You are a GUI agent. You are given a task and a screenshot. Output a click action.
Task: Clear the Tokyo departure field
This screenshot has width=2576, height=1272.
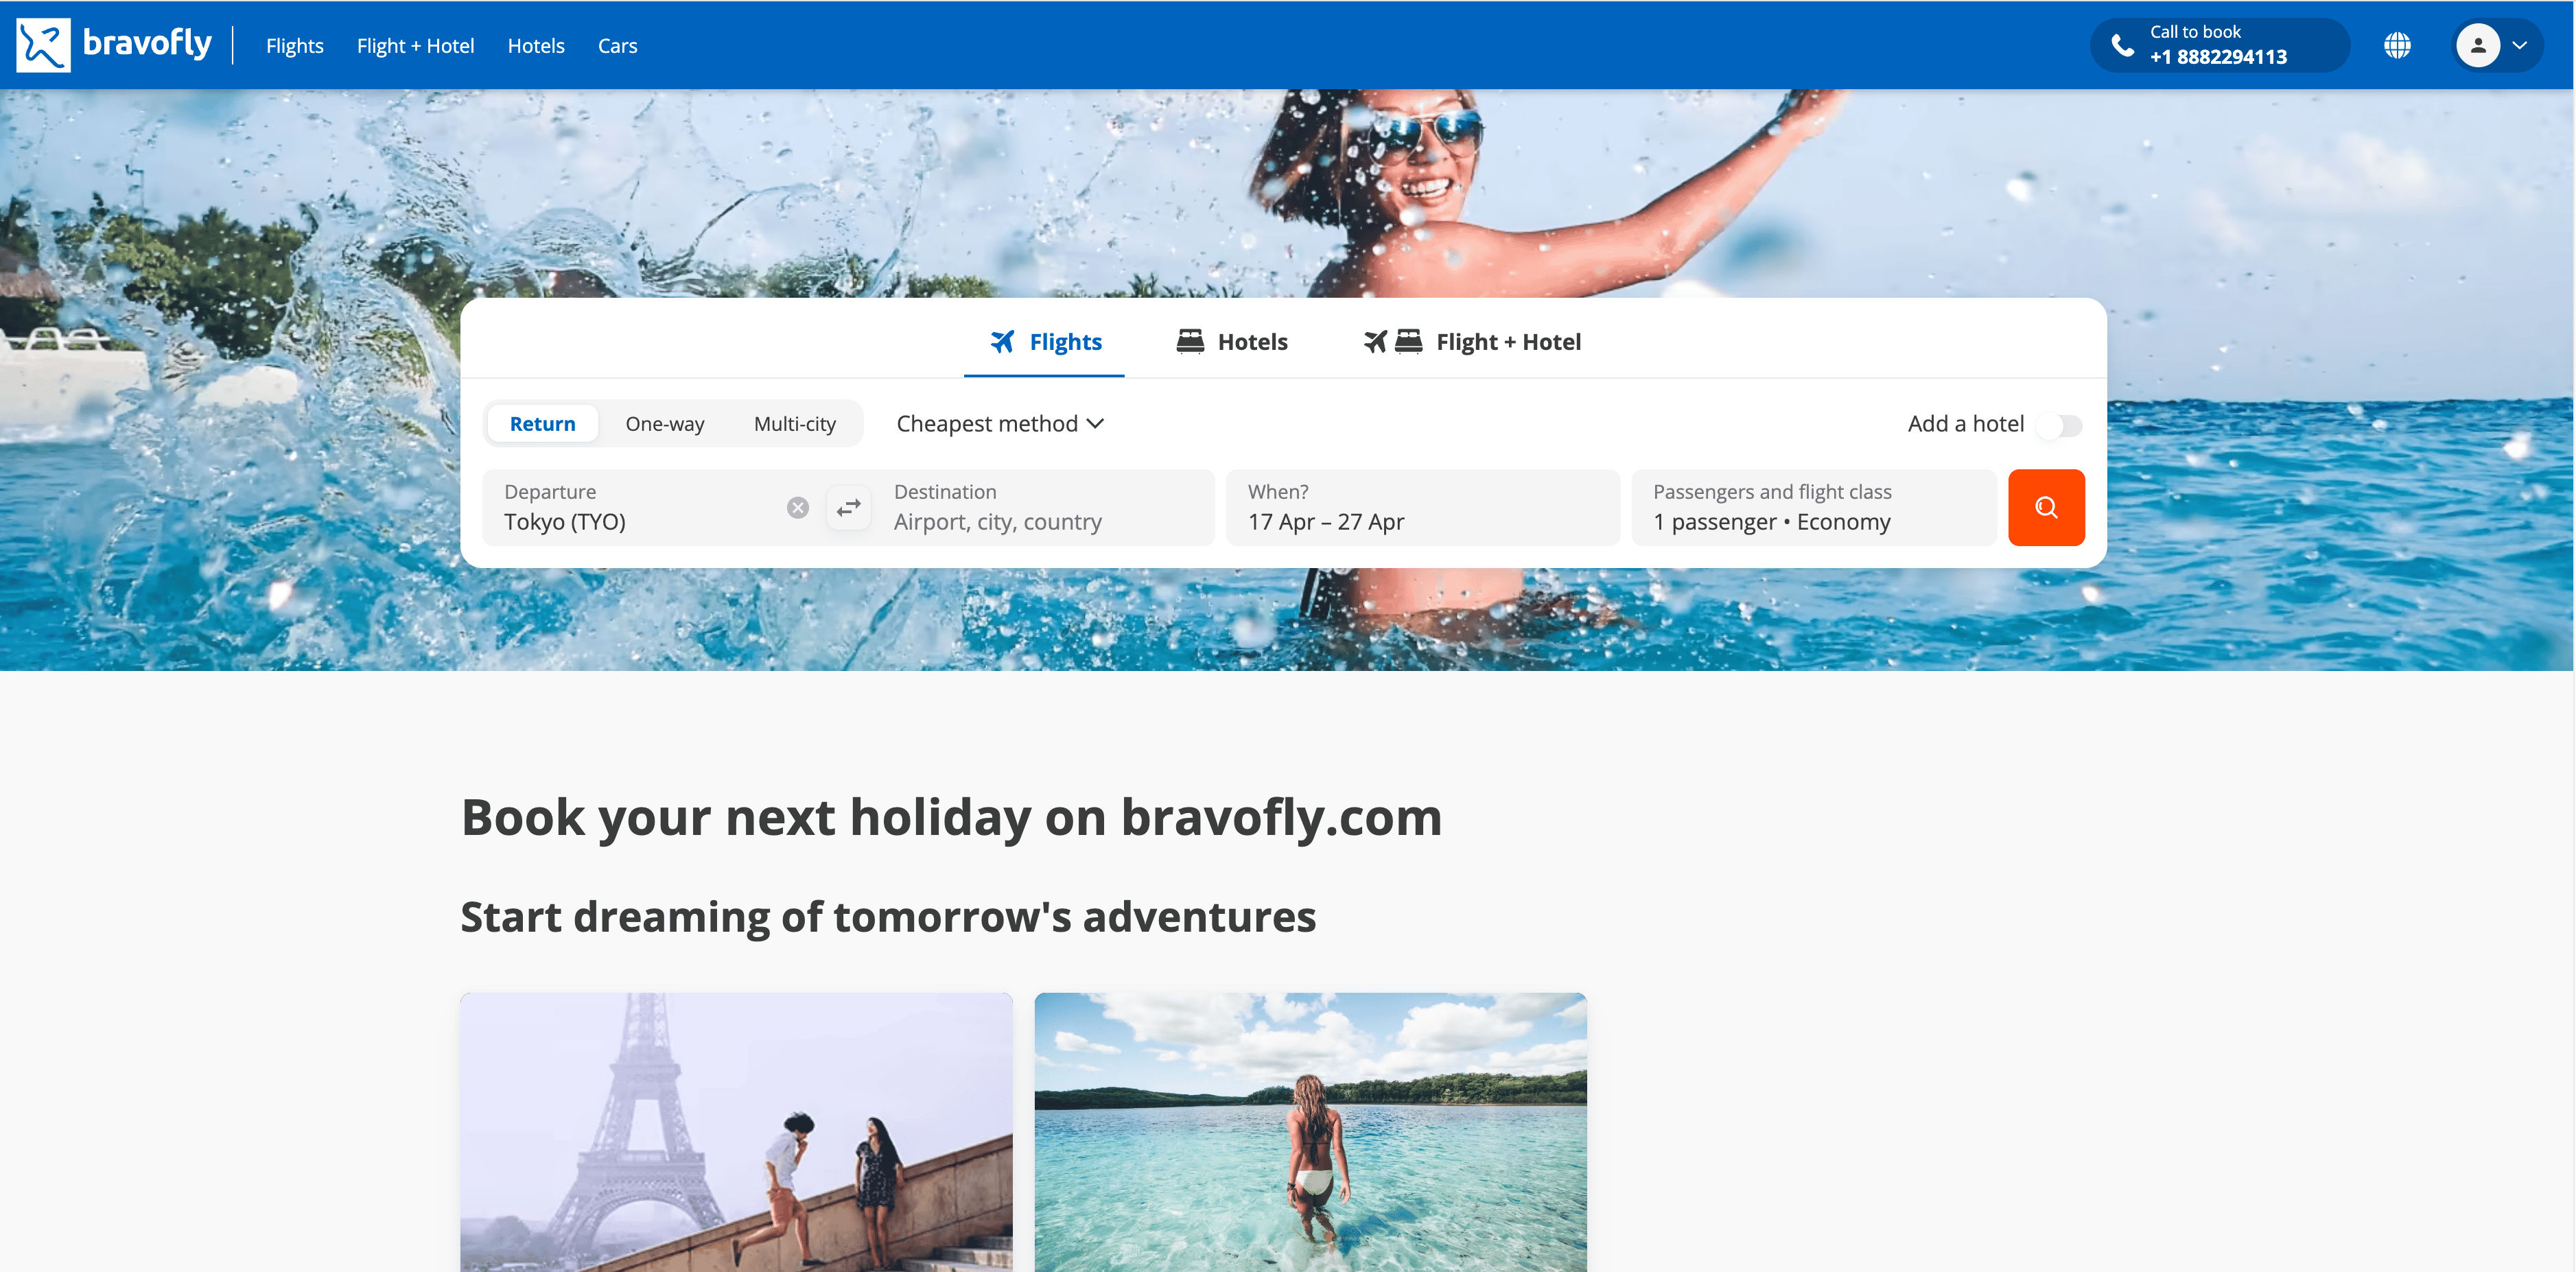click(x=797, y=508)
